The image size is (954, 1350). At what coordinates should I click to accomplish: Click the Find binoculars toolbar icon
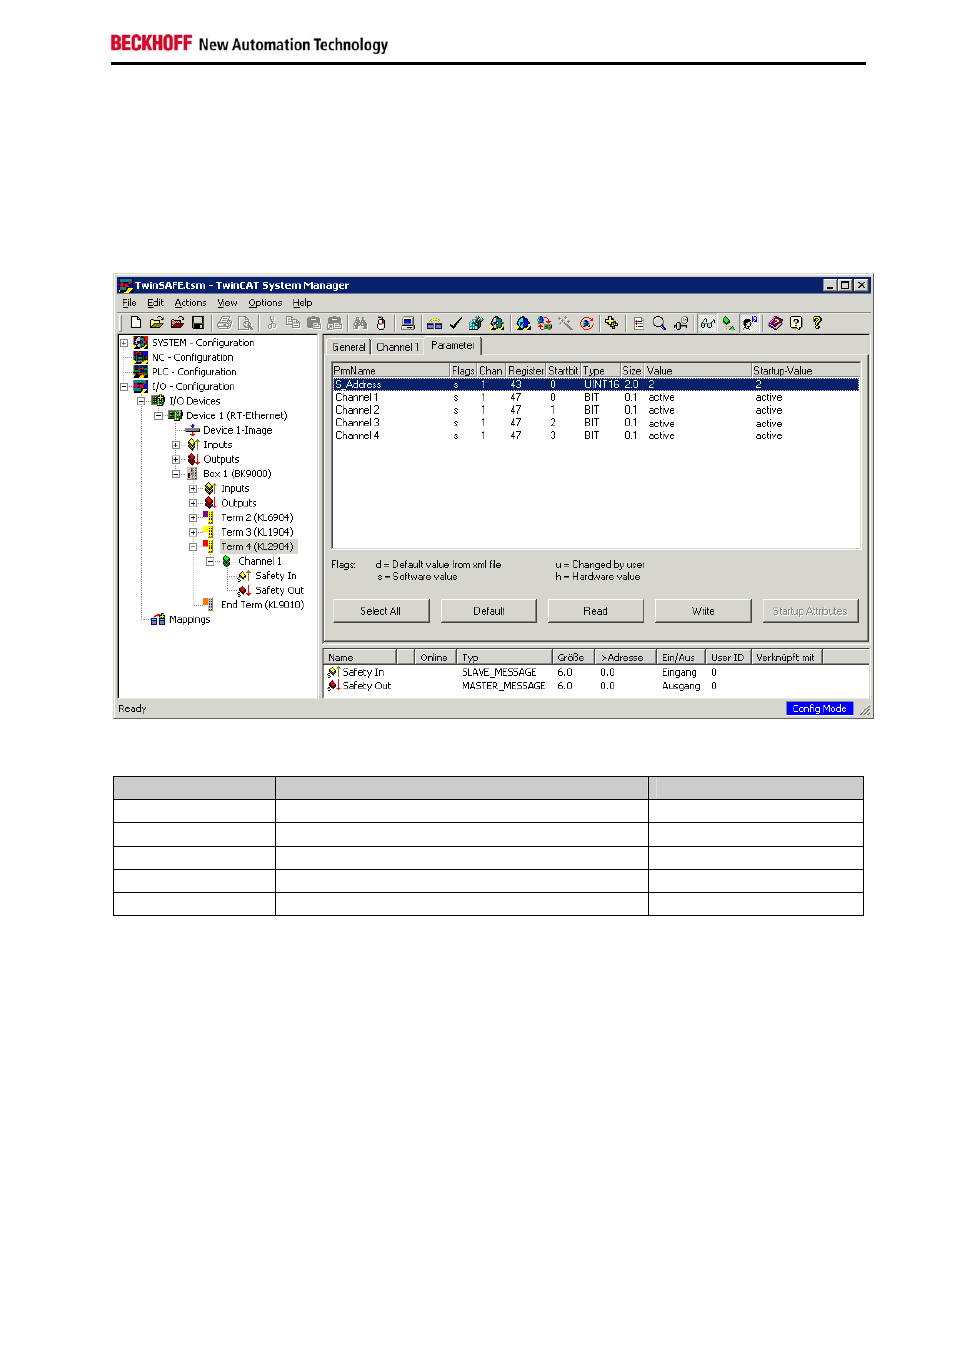[360, 323]
